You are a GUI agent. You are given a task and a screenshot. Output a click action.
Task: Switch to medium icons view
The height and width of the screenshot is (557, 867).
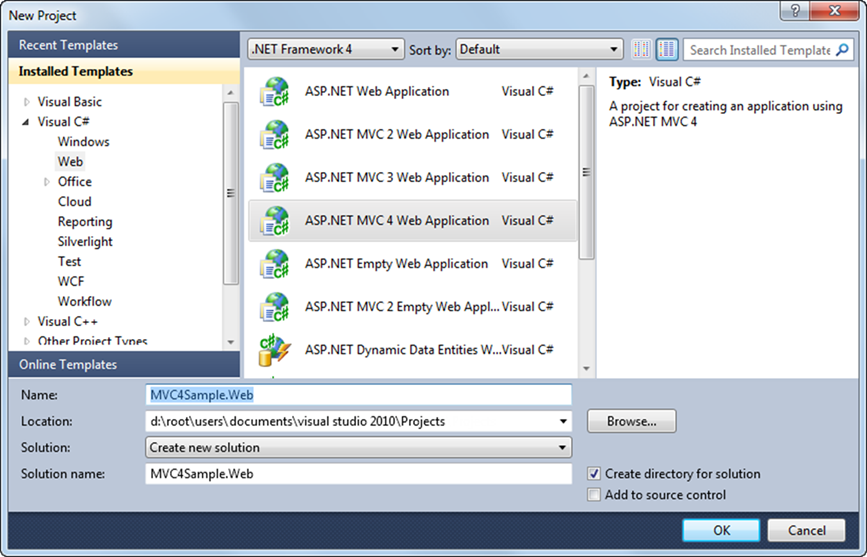click(x=667, y=50)
